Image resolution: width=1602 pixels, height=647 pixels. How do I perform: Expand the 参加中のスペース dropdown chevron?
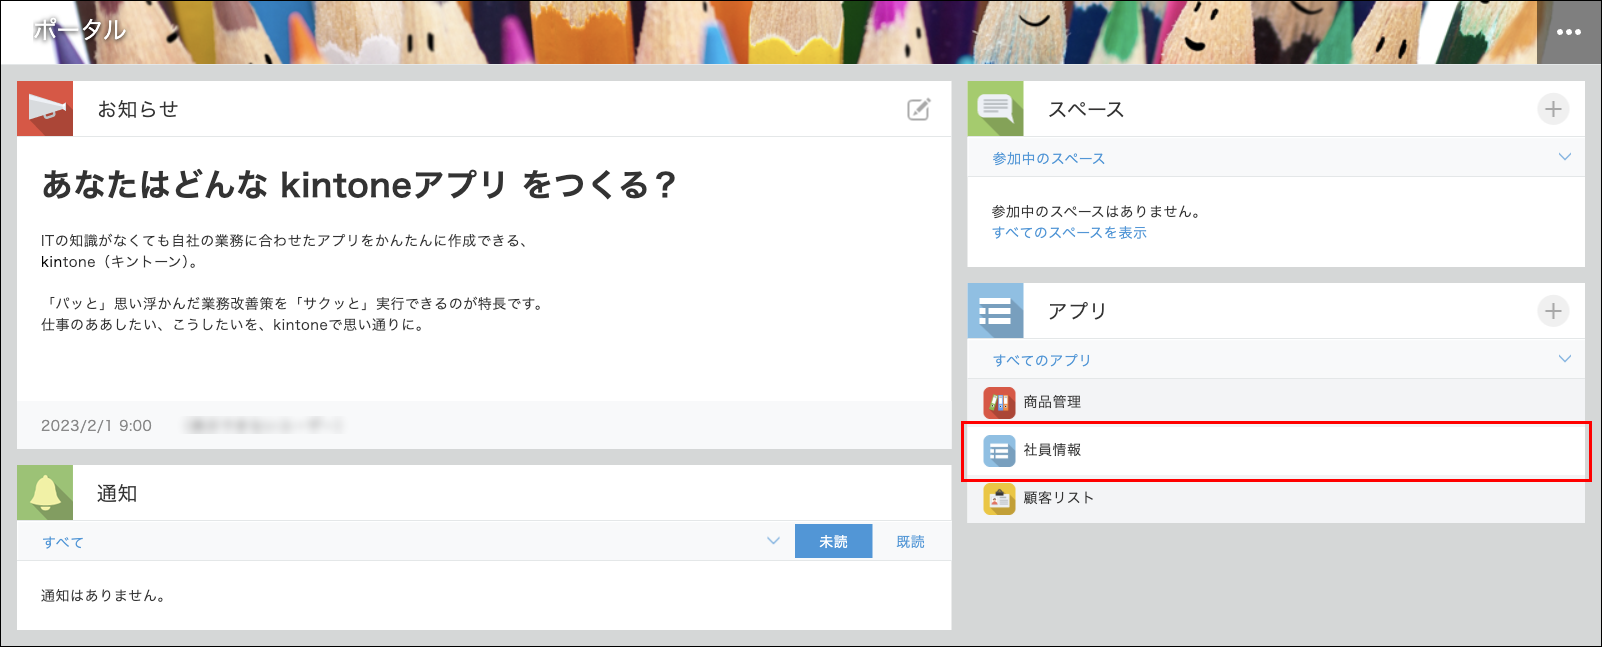(x=1565, y=157)
